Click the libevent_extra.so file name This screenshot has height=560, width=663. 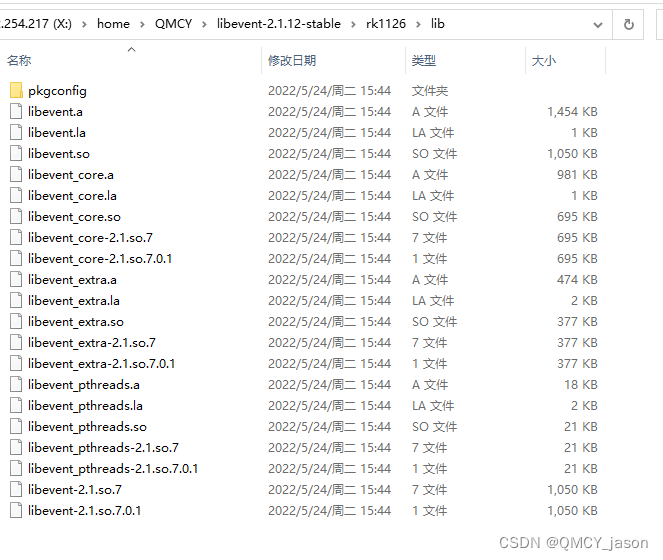pyautogui.click(x=76, y=322)
